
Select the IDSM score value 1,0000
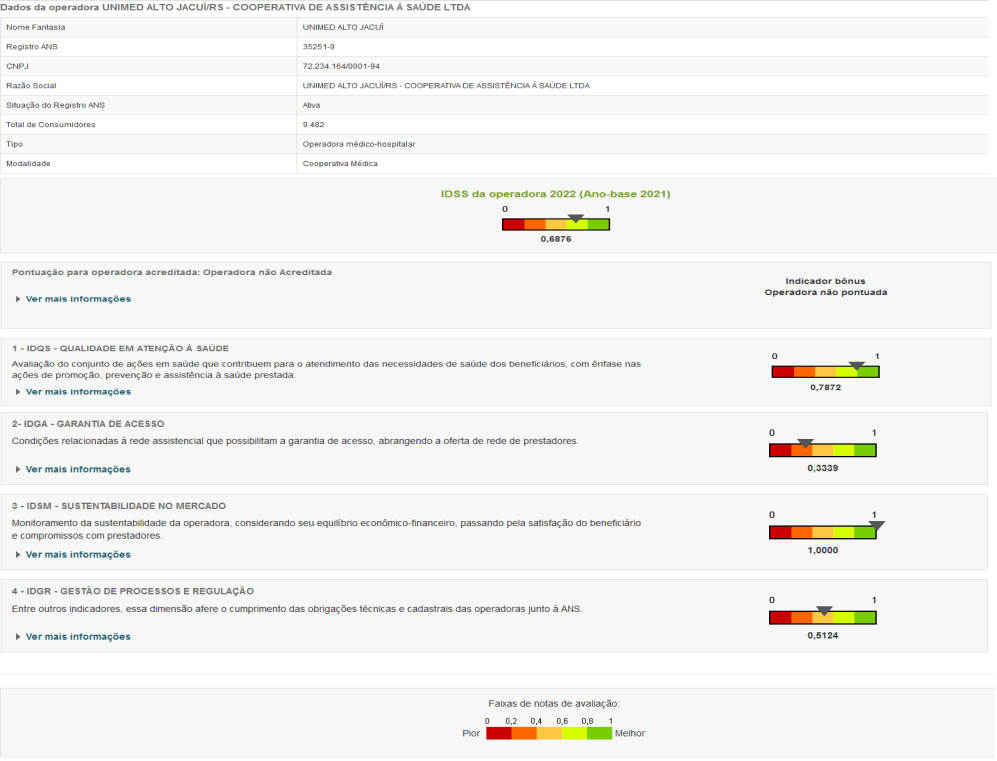click(x=823, y=551)
